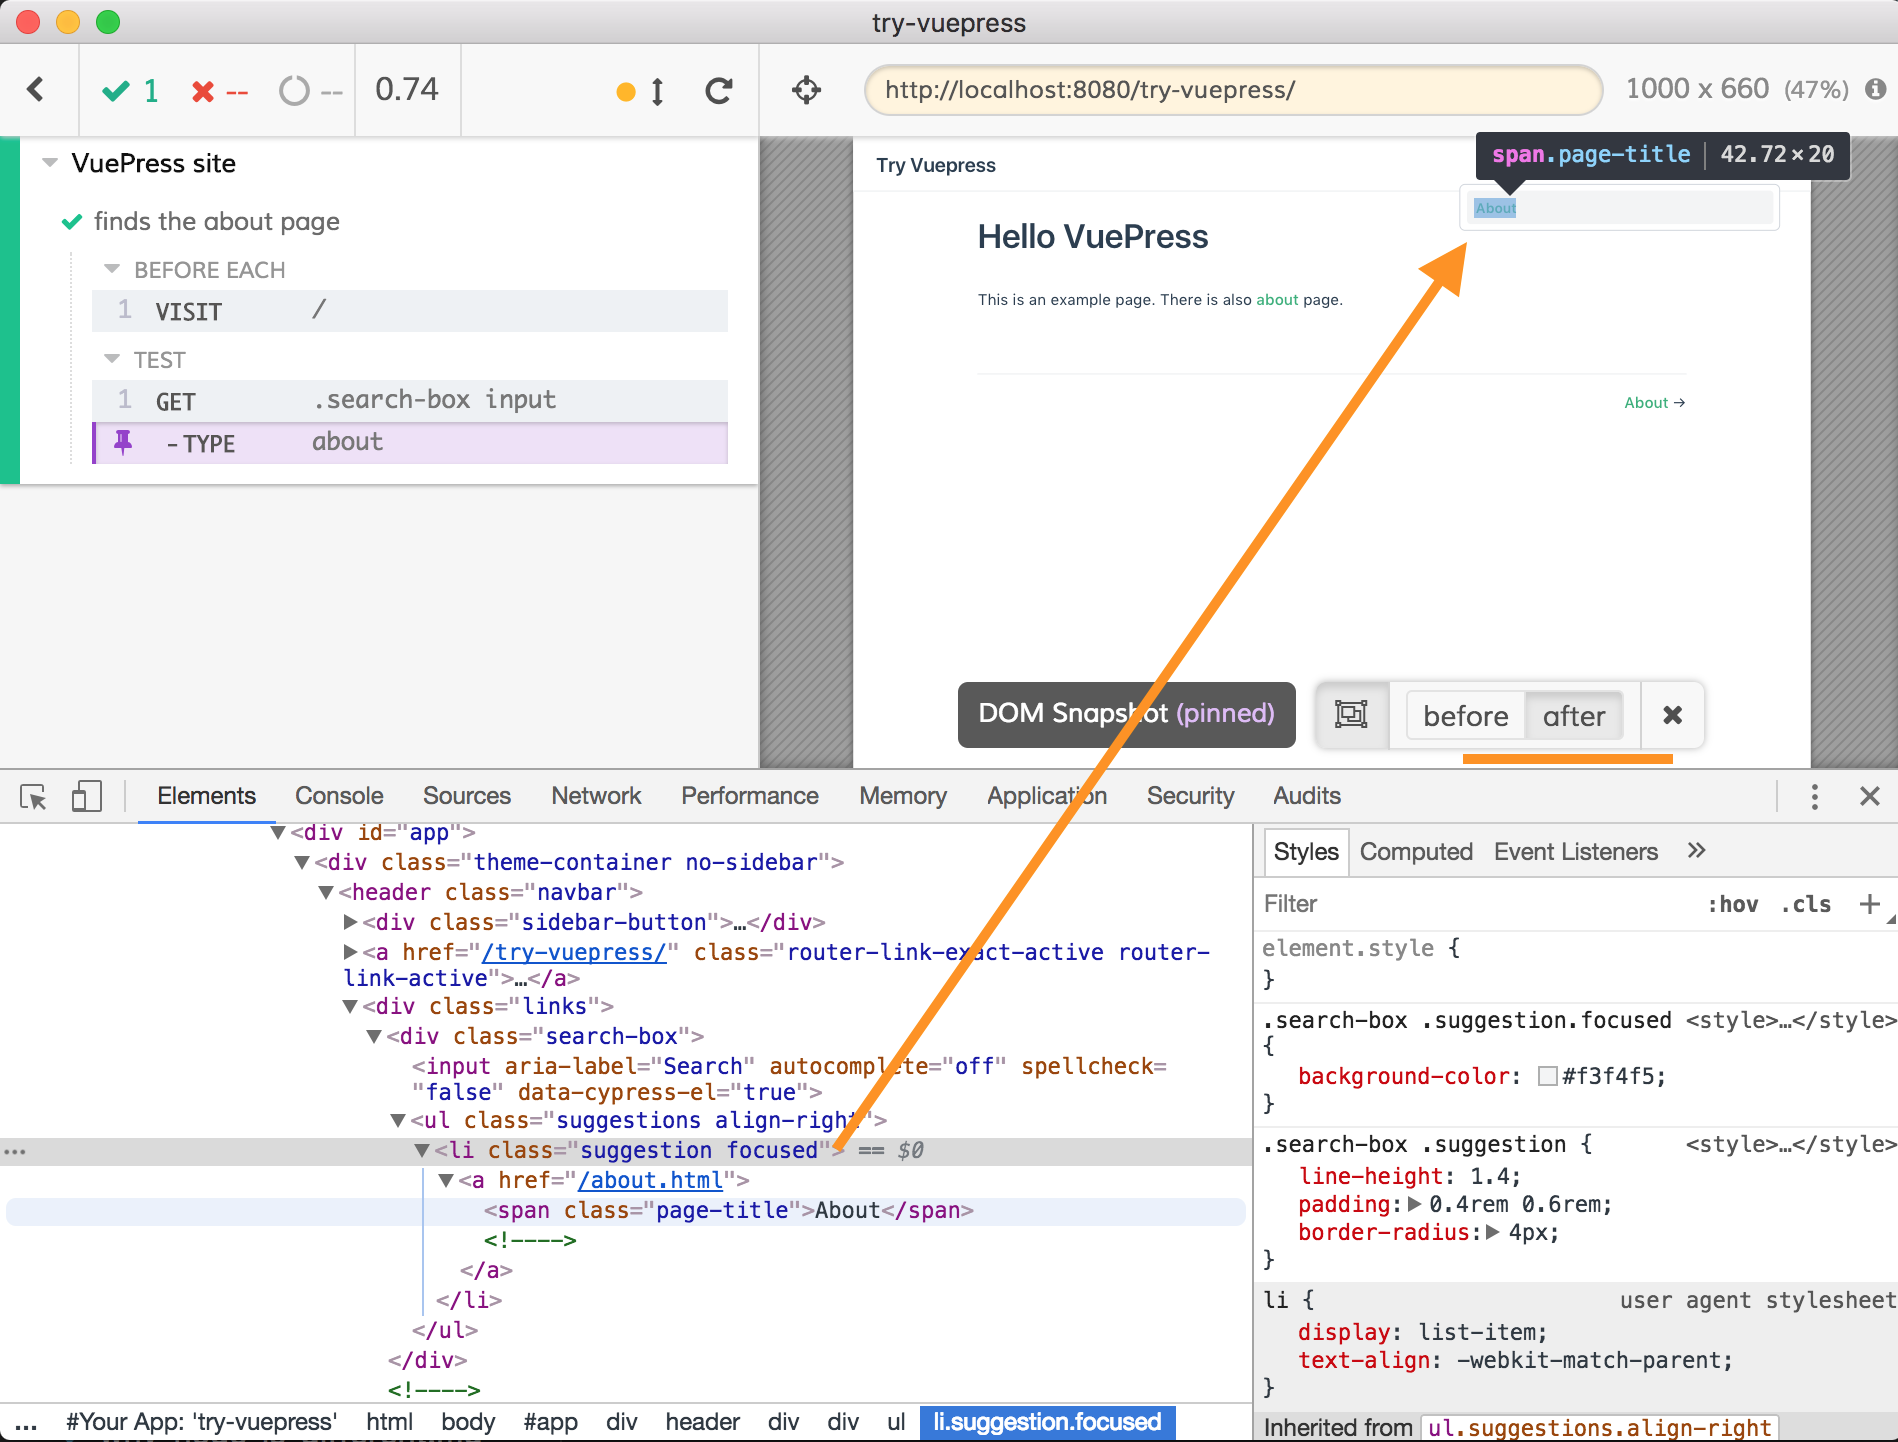Open the ul.suggestions.align-right inherited link
Viewport: 1898px width, 1442px height.
point(1599,1428)
